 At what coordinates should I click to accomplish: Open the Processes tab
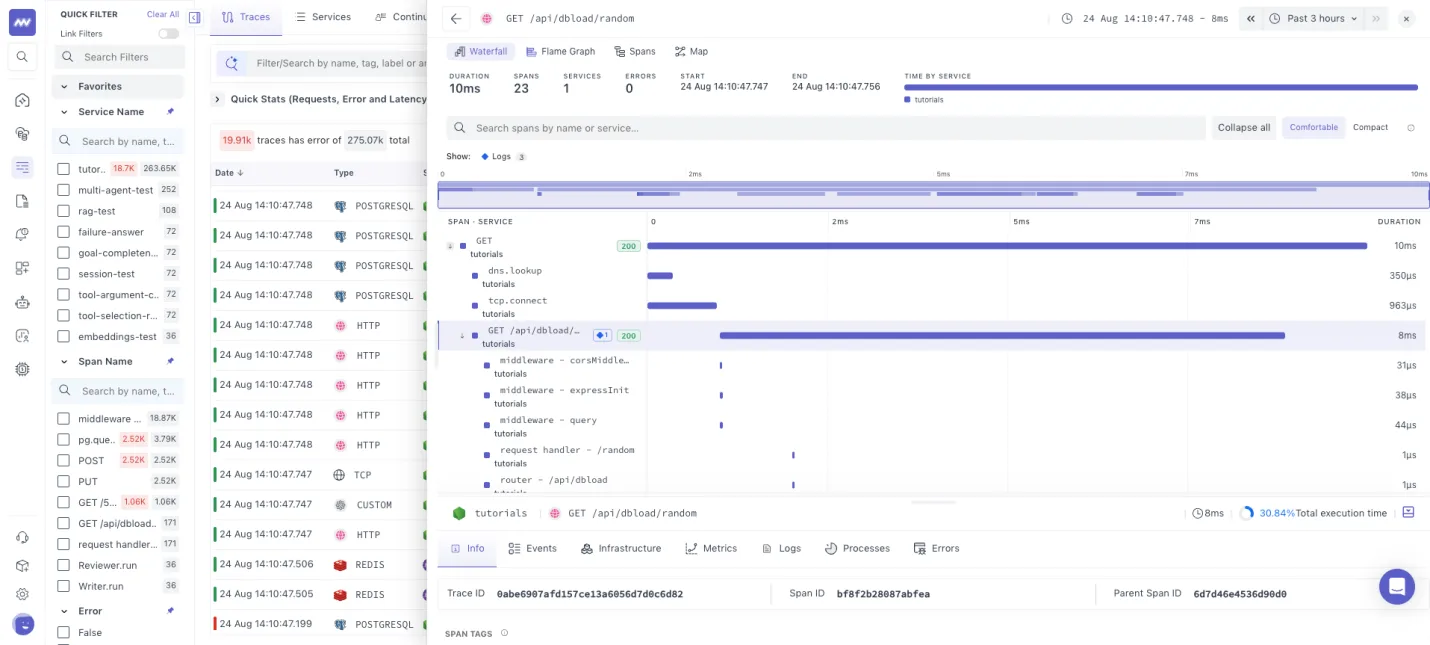[x=857, y=548]
